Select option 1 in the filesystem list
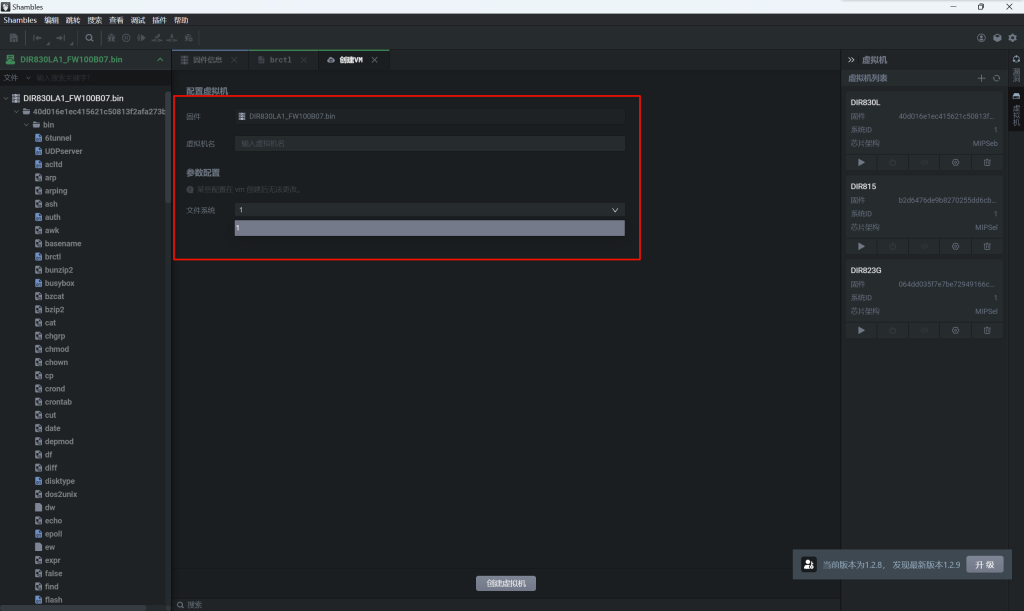The image size is (1024, 611). (429, 228)
